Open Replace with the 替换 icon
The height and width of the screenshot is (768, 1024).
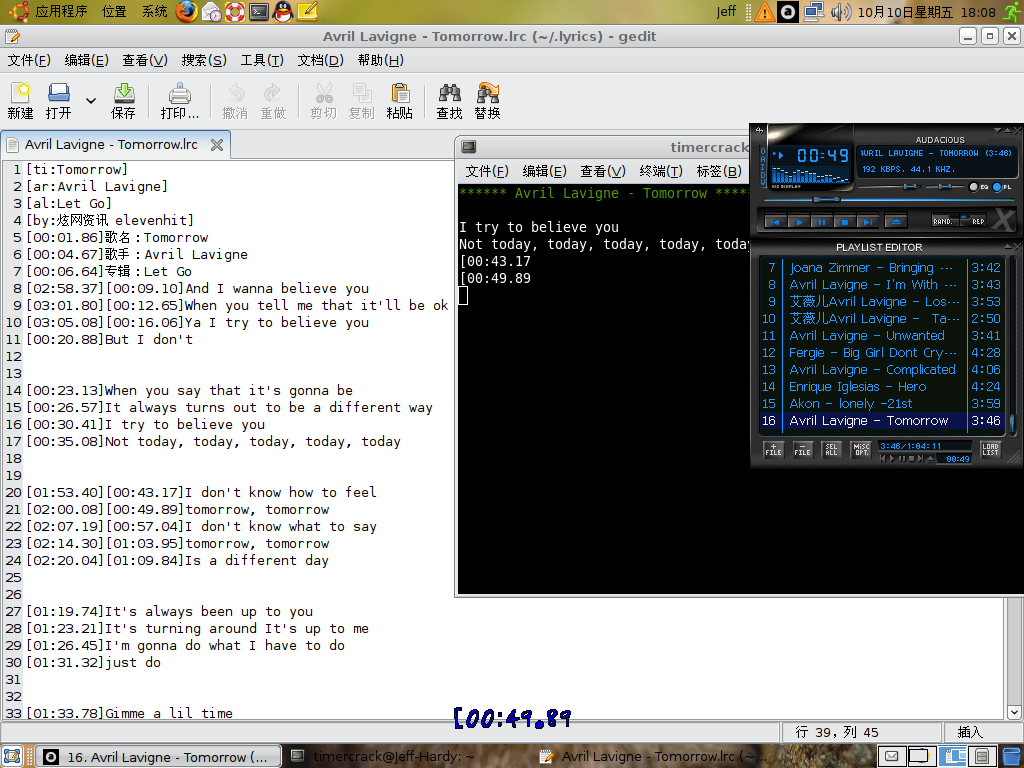click(487, 101)
